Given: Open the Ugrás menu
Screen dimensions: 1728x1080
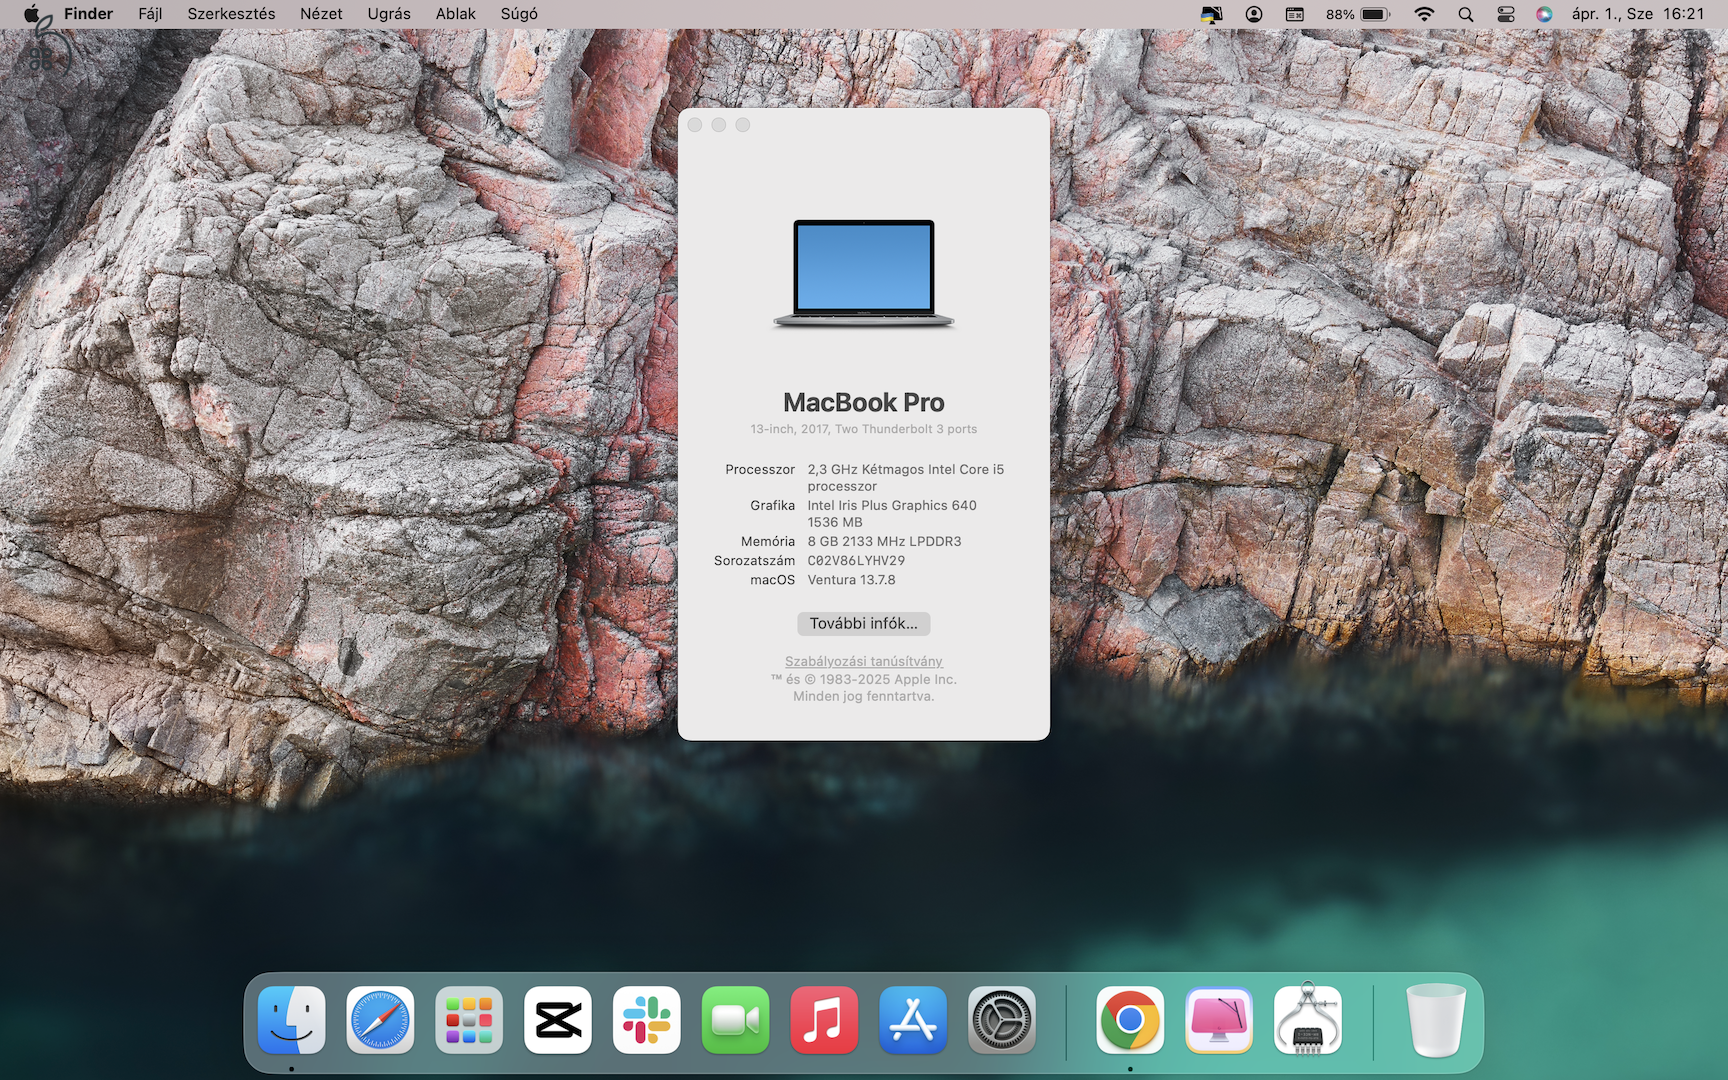Looking at the screenshot, I should 388,14.
